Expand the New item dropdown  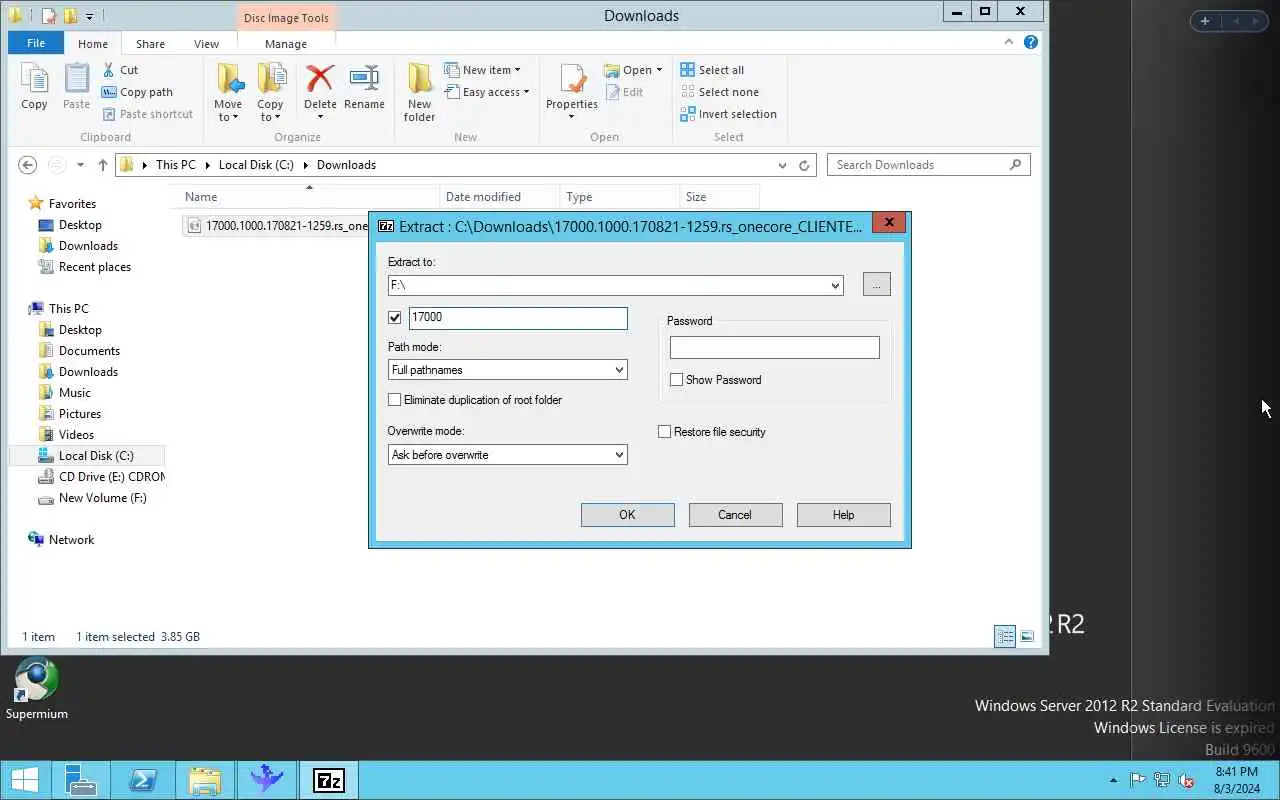coord(517,70)
